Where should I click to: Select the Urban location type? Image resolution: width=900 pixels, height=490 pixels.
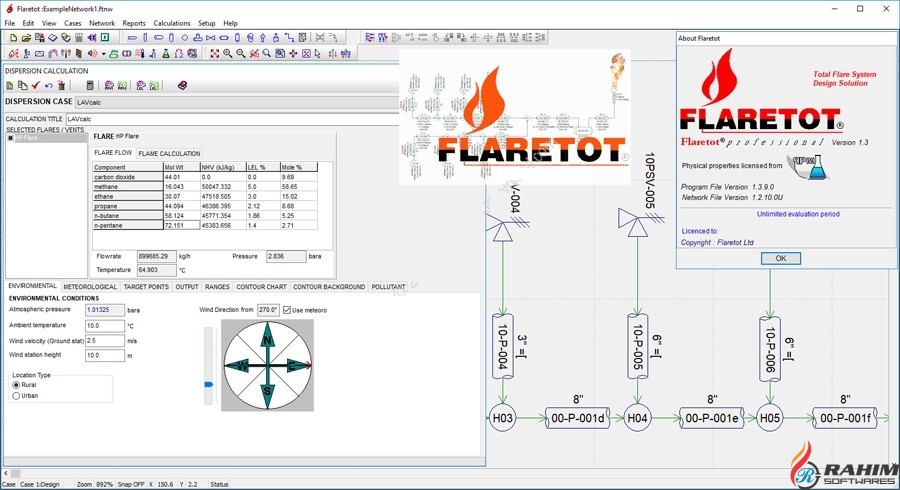click(x=16, y=396)
